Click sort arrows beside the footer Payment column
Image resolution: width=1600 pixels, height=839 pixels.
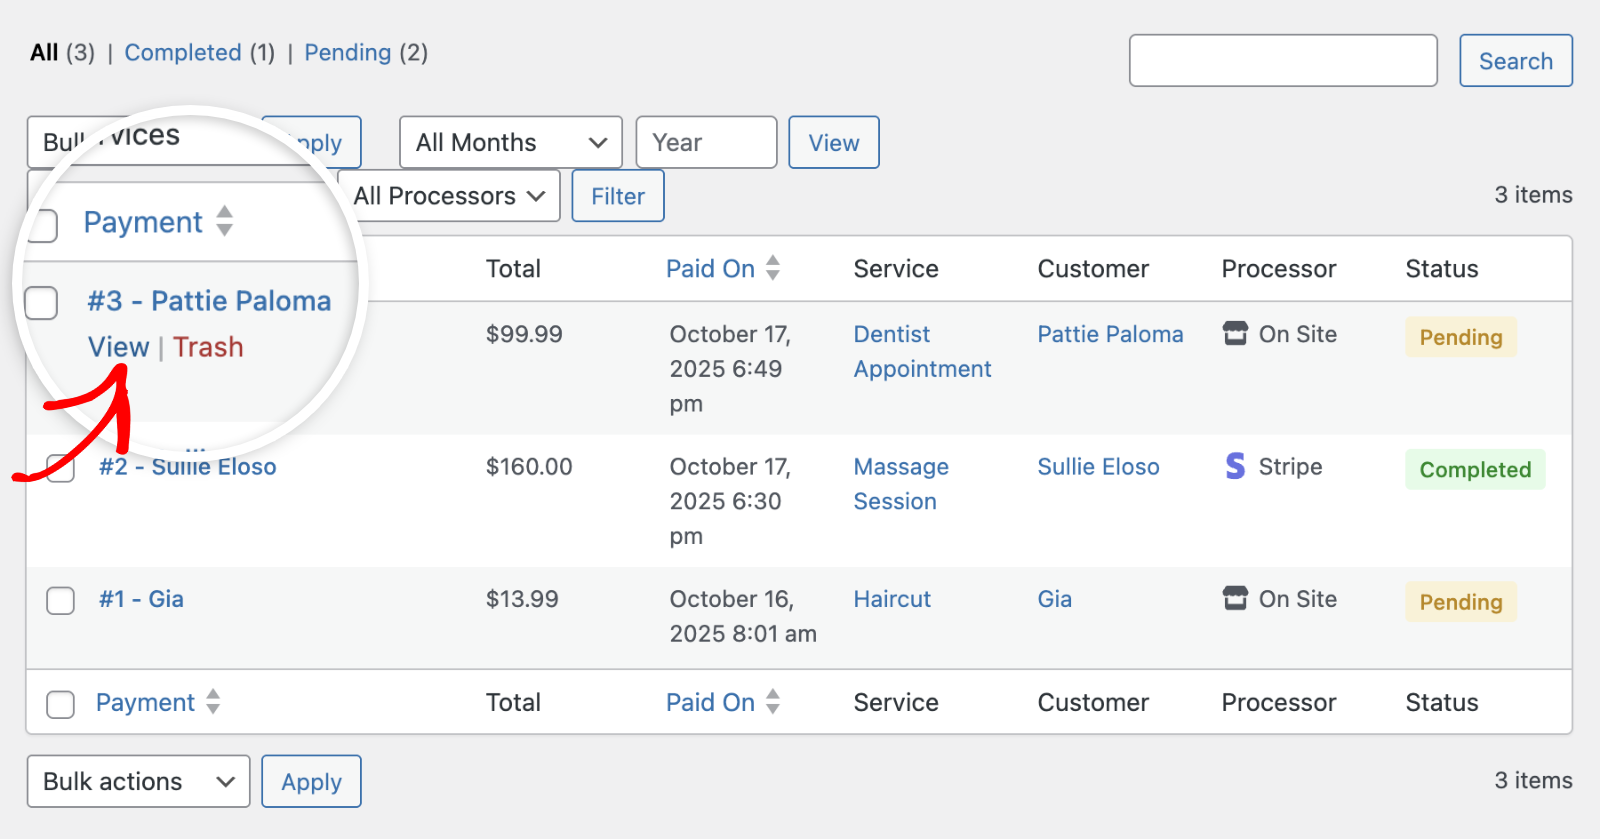tap(213, 702)
